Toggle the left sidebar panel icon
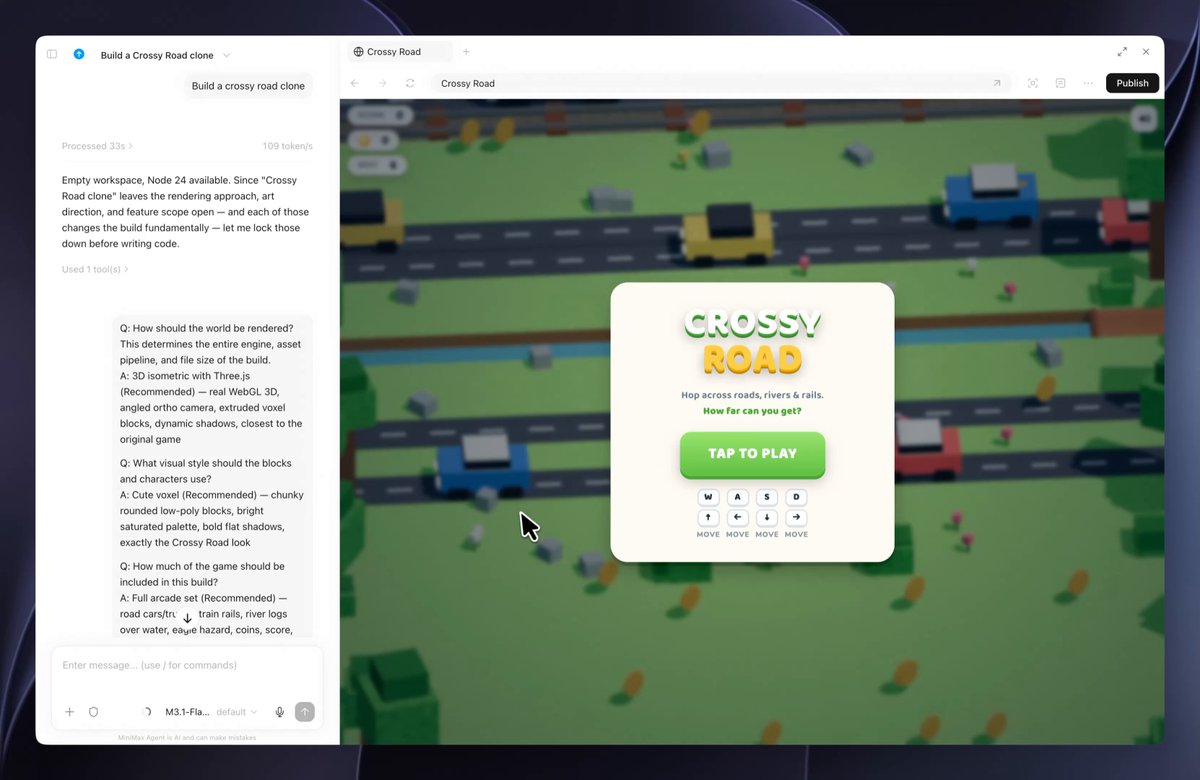Viewport: 1200px width, 780px height. click(x=52, y=54)
